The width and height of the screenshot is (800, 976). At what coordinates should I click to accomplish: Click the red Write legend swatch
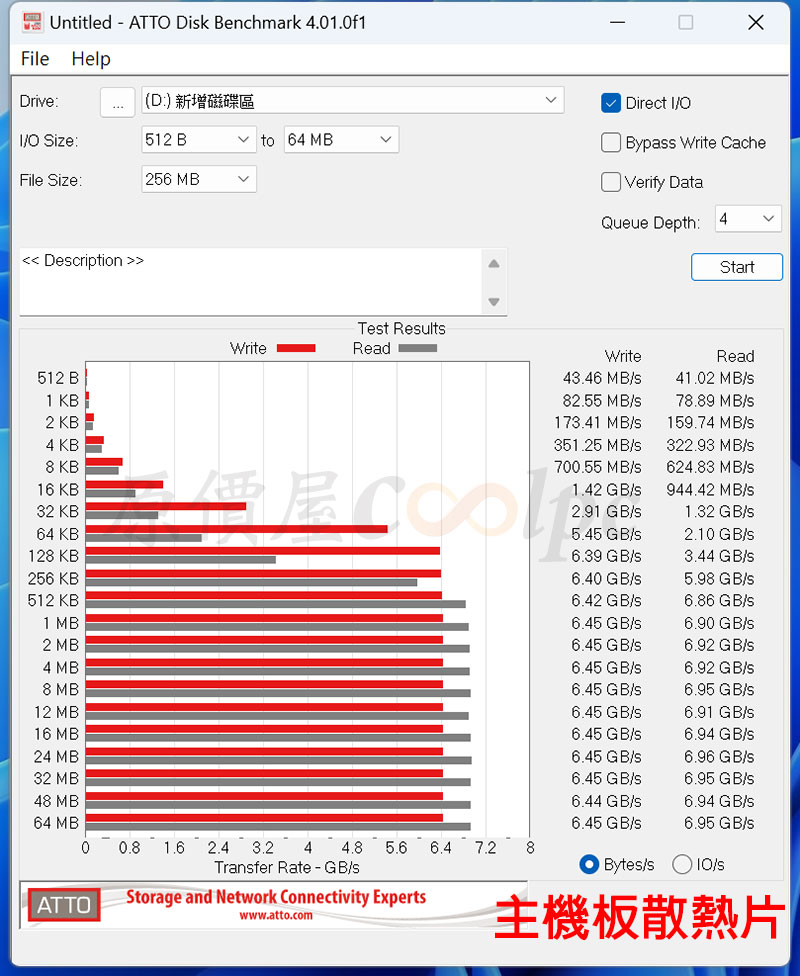pyautogui.click(x=296, y=349)
